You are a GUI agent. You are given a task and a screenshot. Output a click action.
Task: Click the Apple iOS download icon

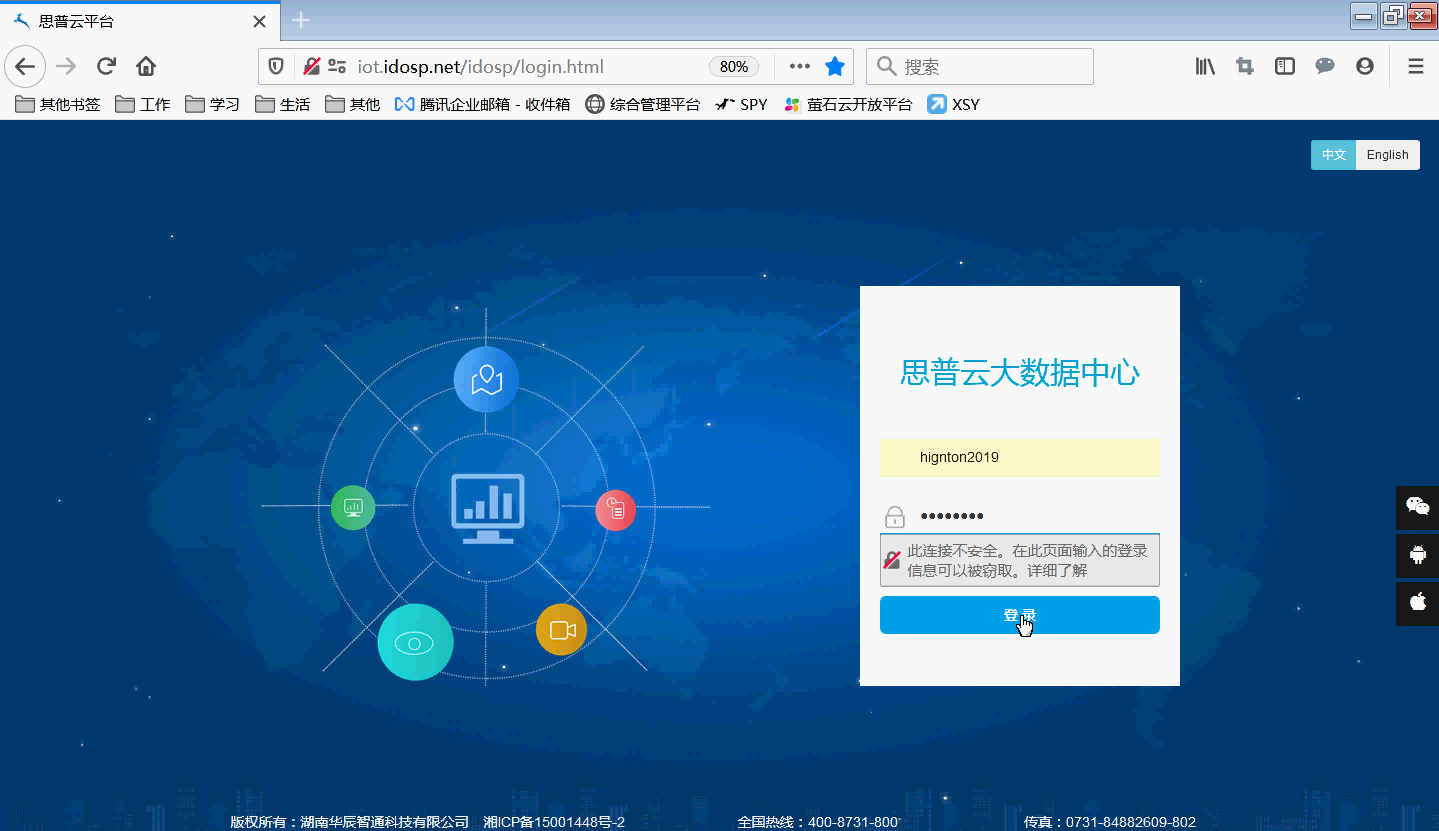coord(1417,603)
